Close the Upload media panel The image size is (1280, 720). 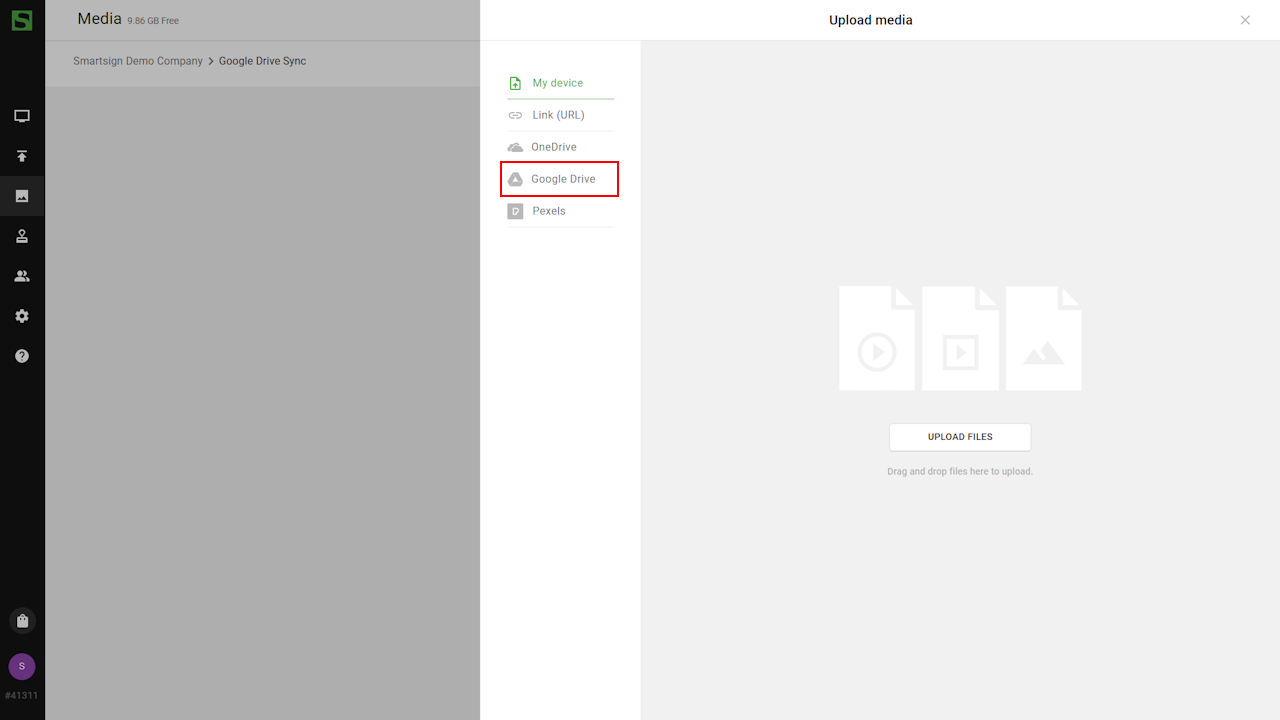point(1245,20)
